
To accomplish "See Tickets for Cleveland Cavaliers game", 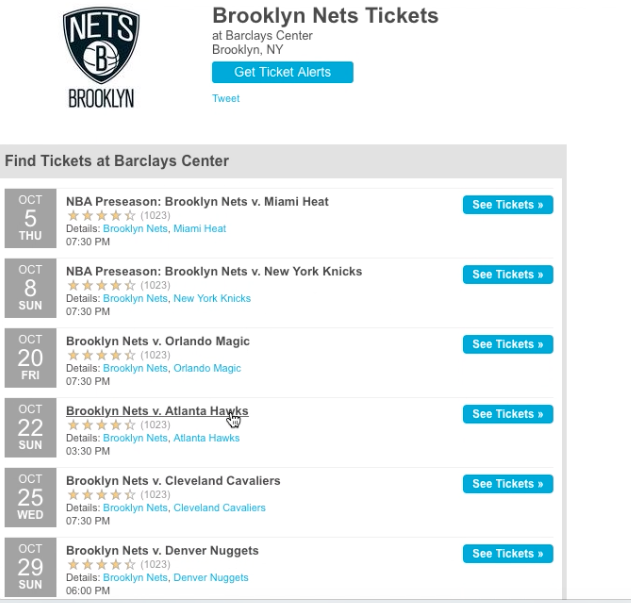I will (x=508, y=484).
